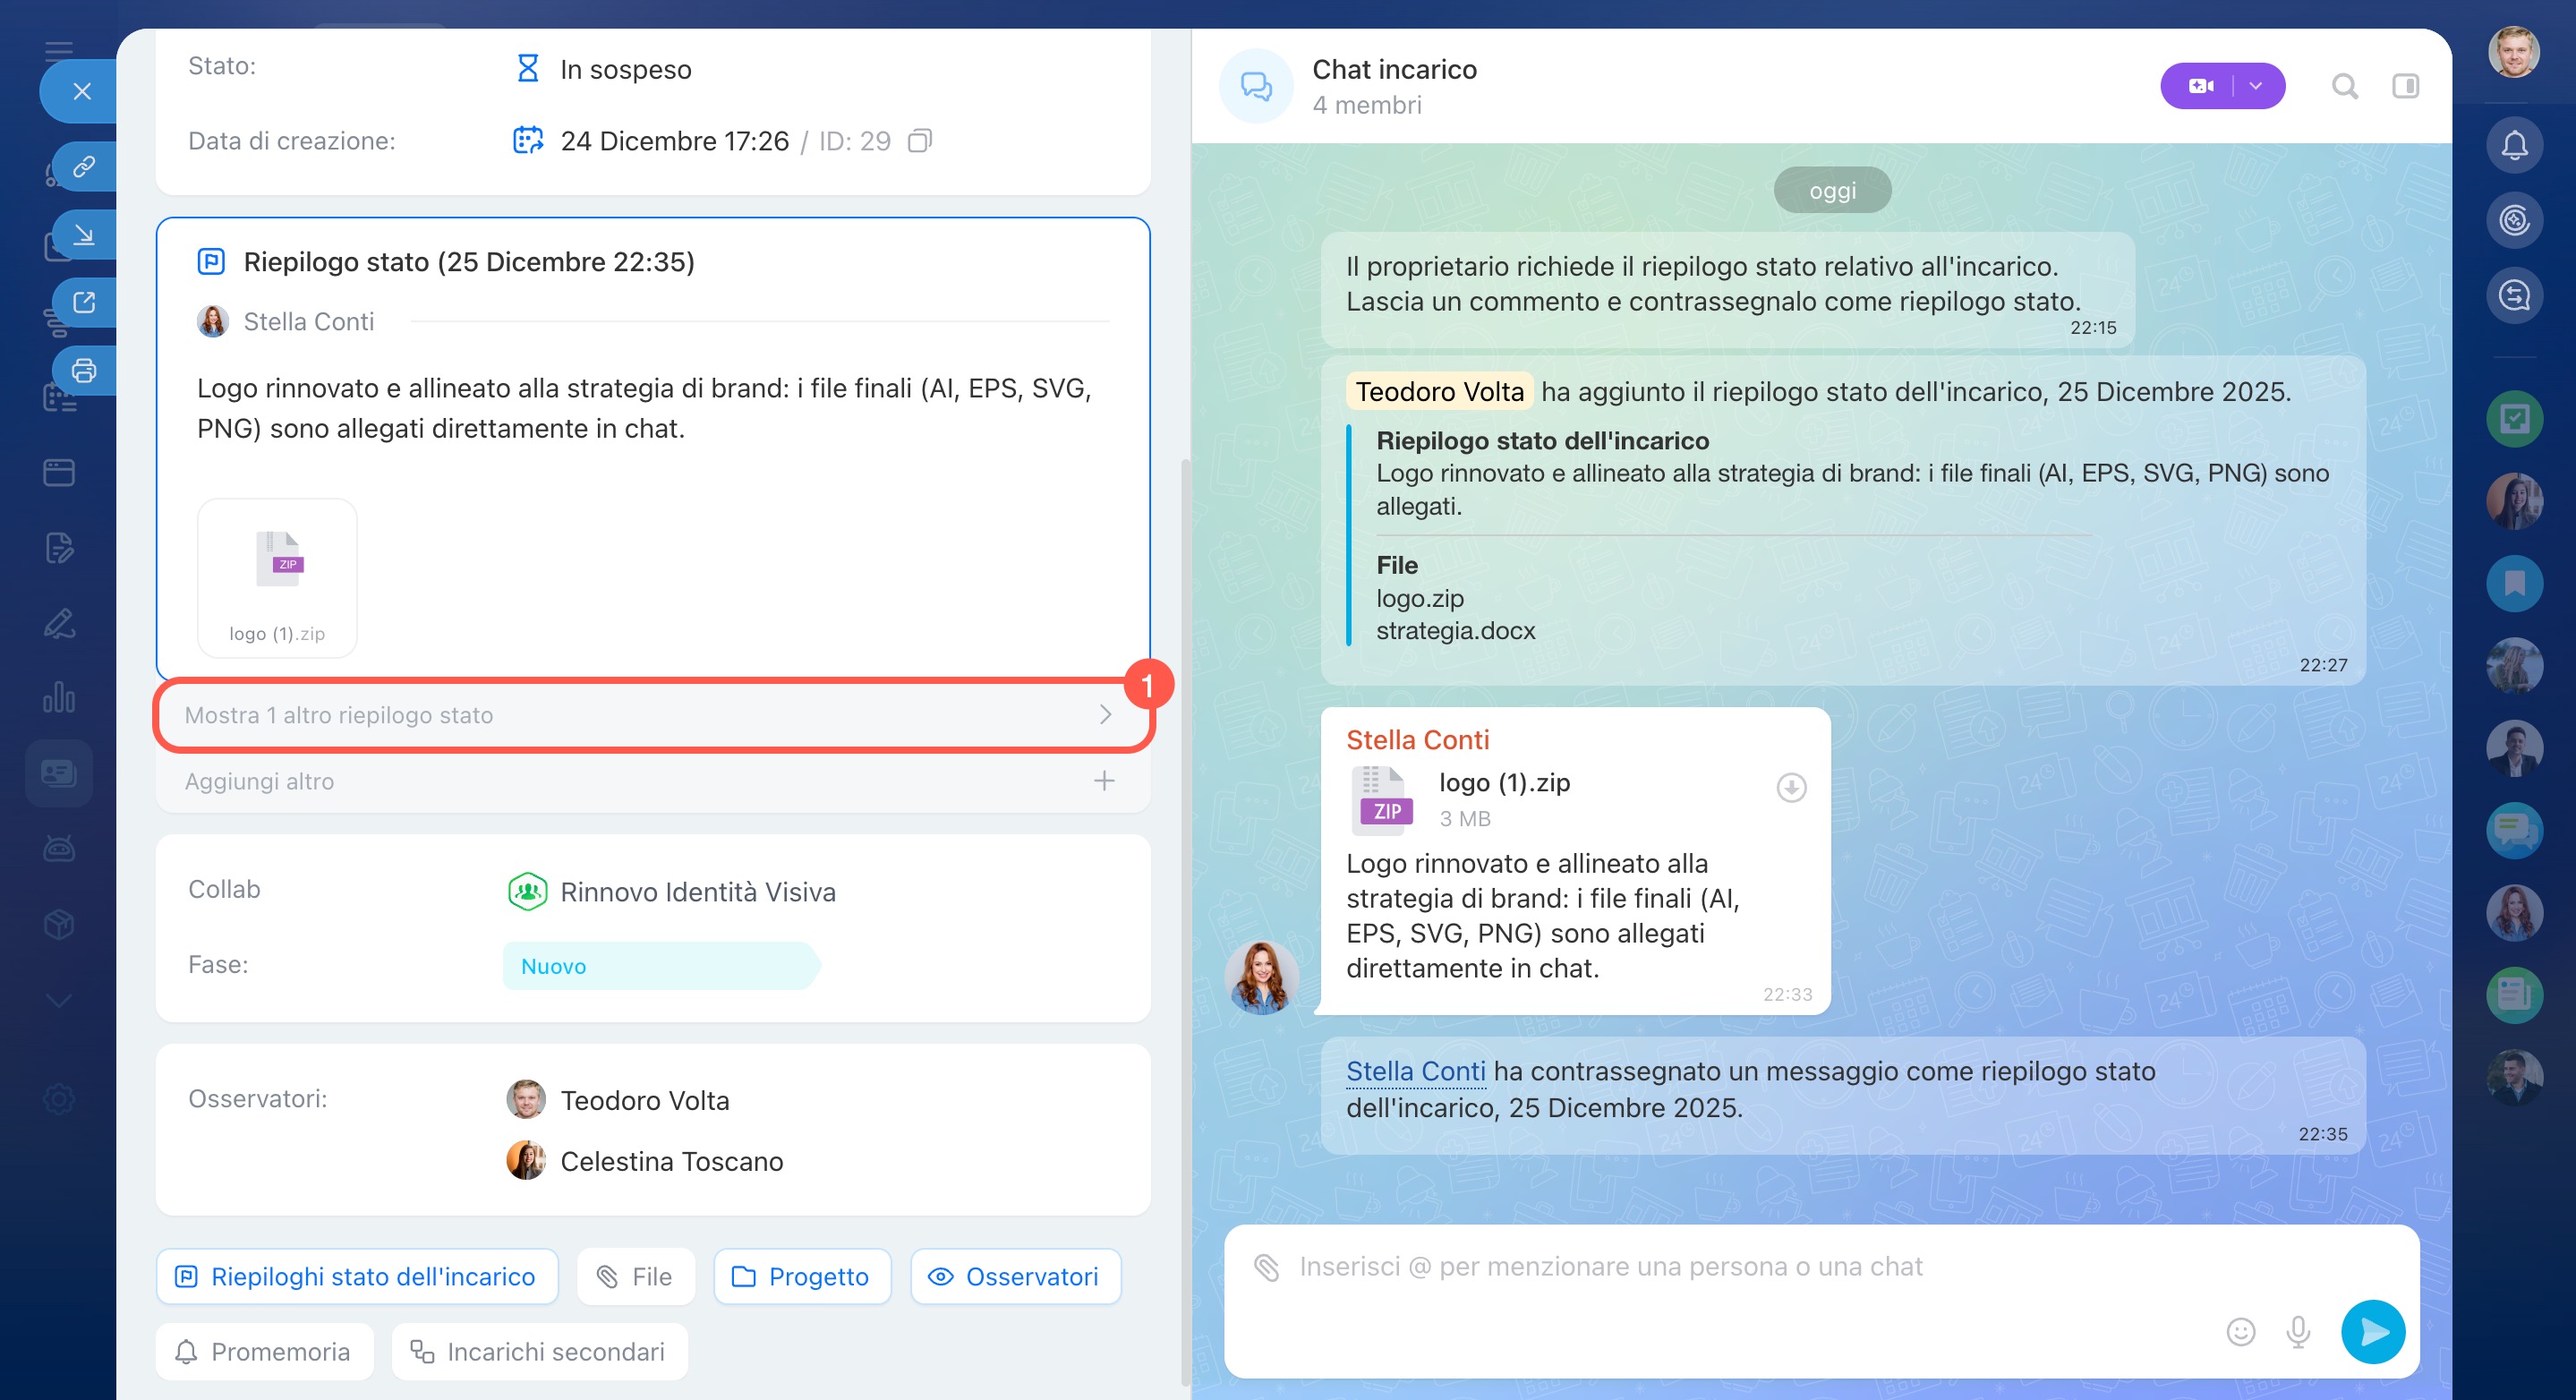Download logo (1).zip from chat message
2576x1400 pixels.
1790,788
